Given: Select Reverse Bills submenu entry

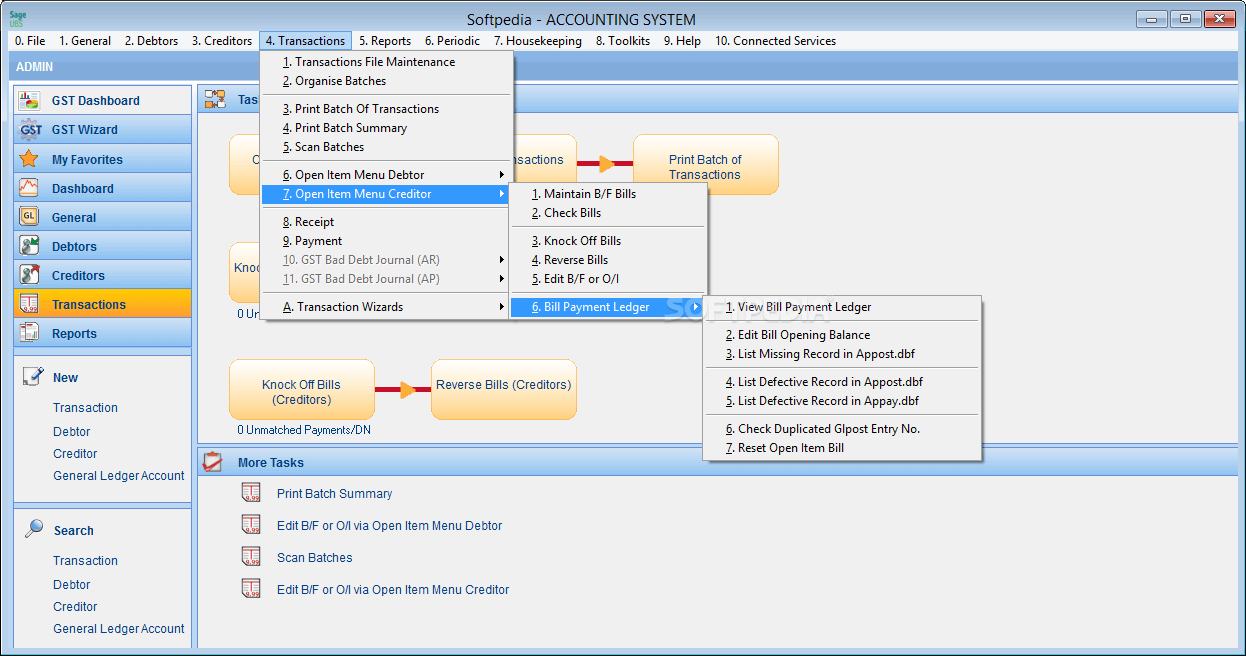Looking at the screenshot, I should (x=608, y=260).
